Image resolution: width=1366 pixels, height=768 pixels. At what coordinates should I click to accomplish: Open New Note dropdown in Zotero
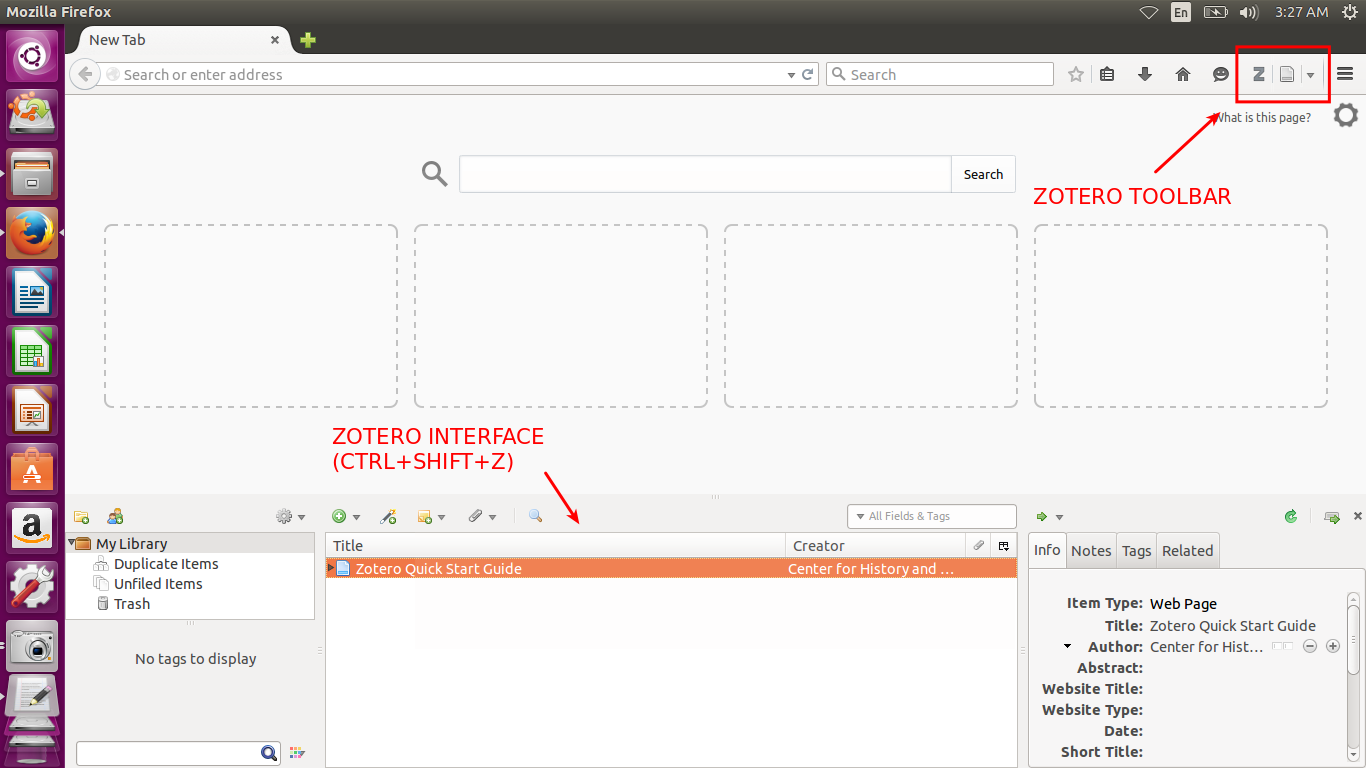(x=431, y=516)
